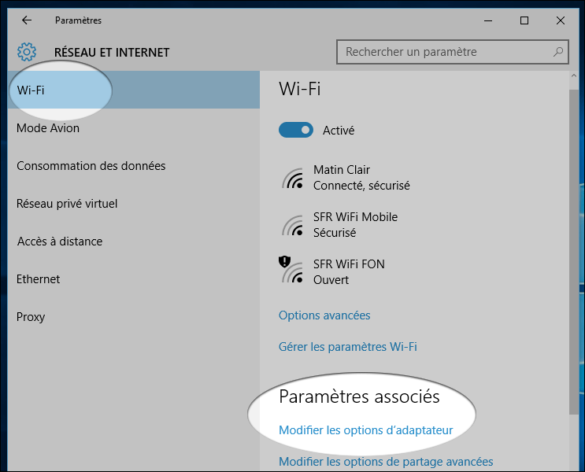Click the Matin Clair signal icon
585x472 pixels.
pos(292,178)
